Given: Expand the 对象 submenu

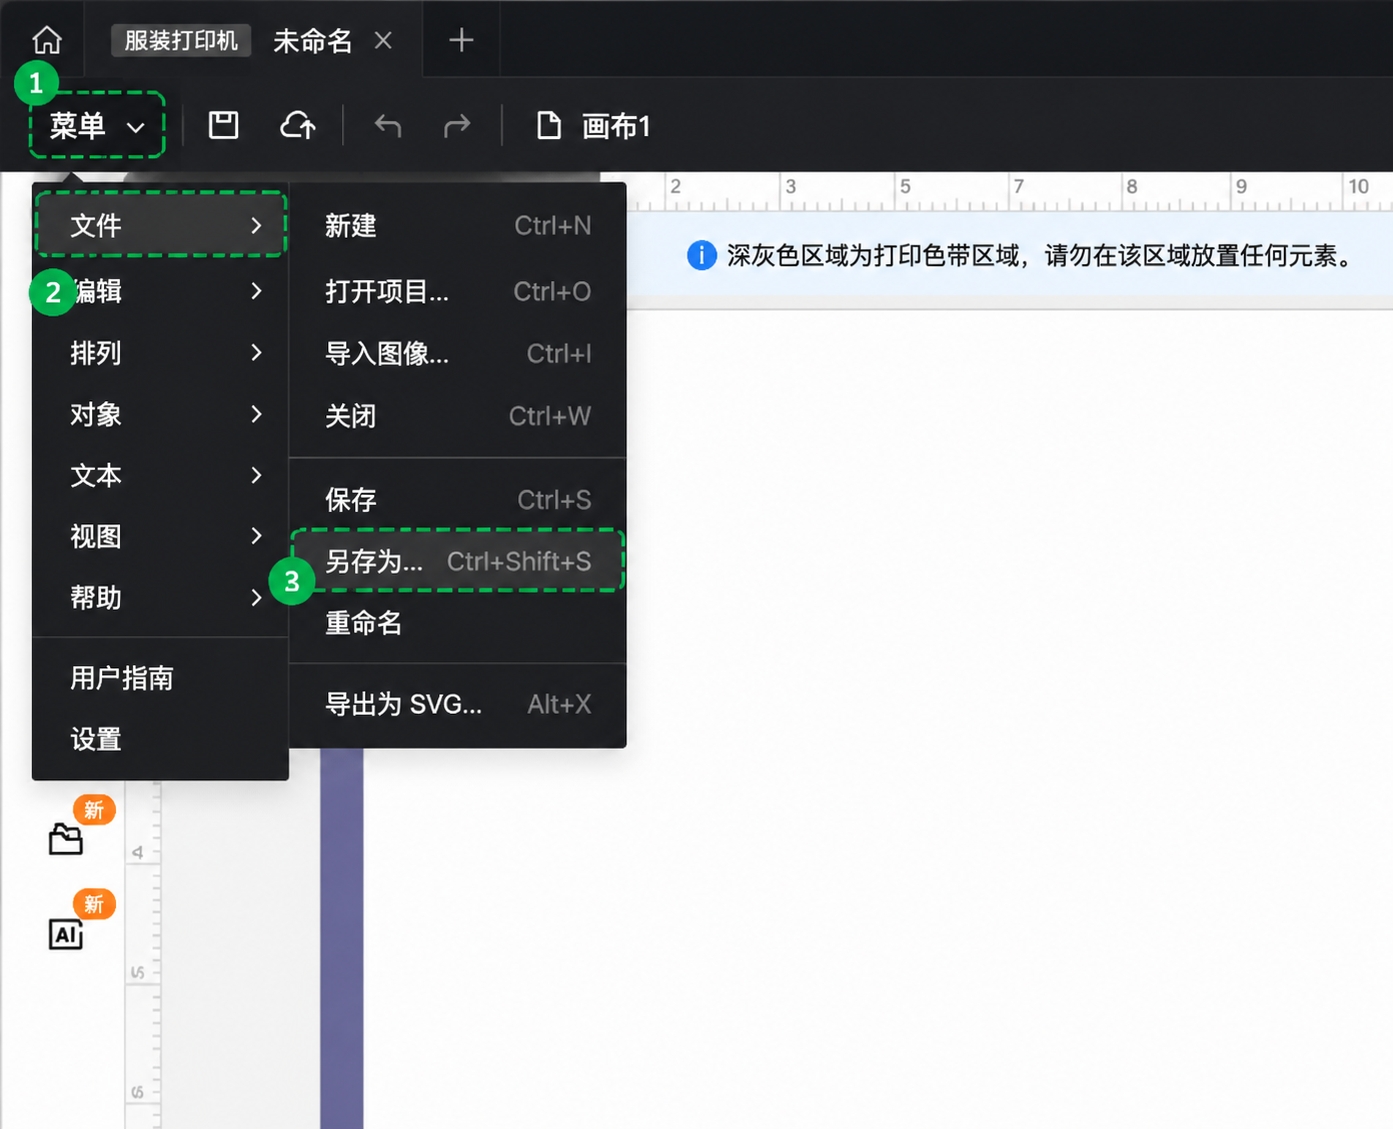Looking at the screenshot, I should (161, 414).
